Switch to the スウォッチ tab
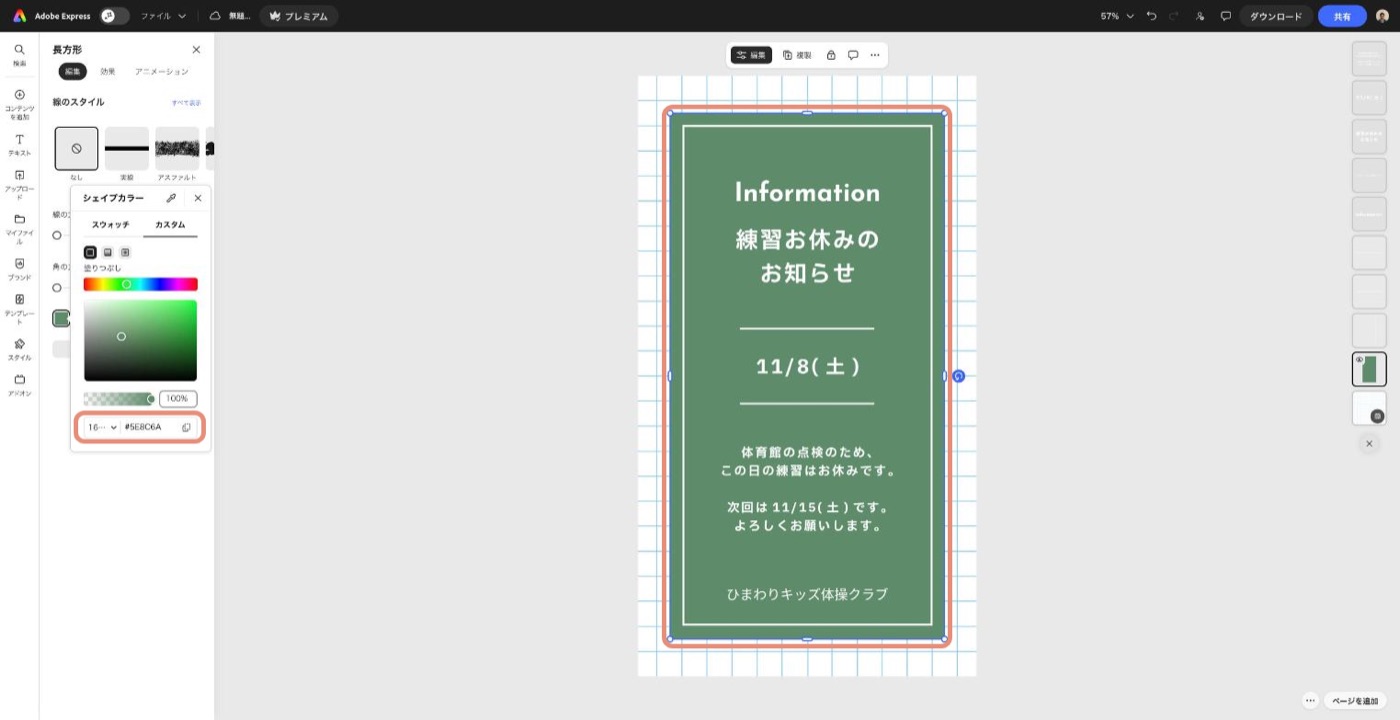This screenshot has height=720, width=1400. (111, 225)
